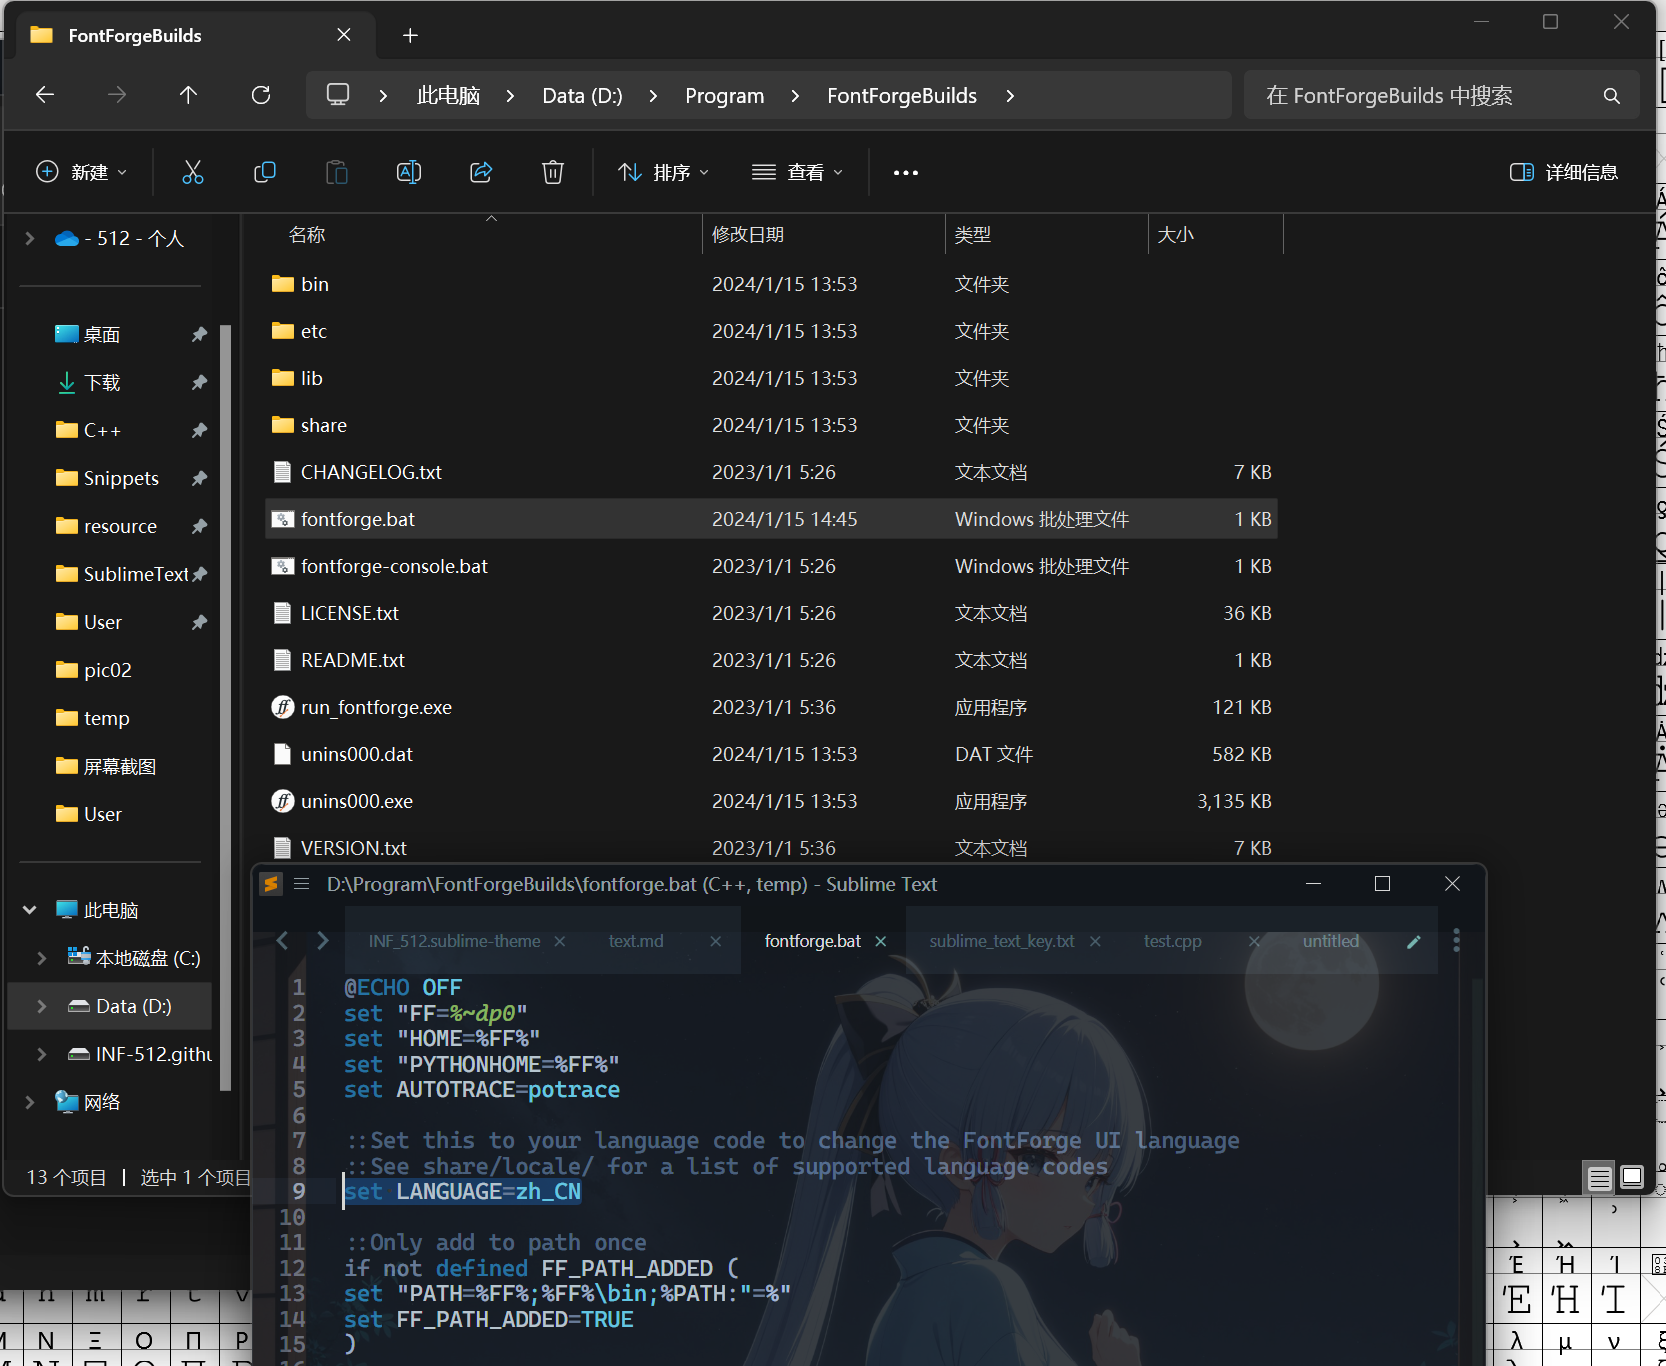
Task: Switch to the text.md tab
Action: [x=636, y=941]
